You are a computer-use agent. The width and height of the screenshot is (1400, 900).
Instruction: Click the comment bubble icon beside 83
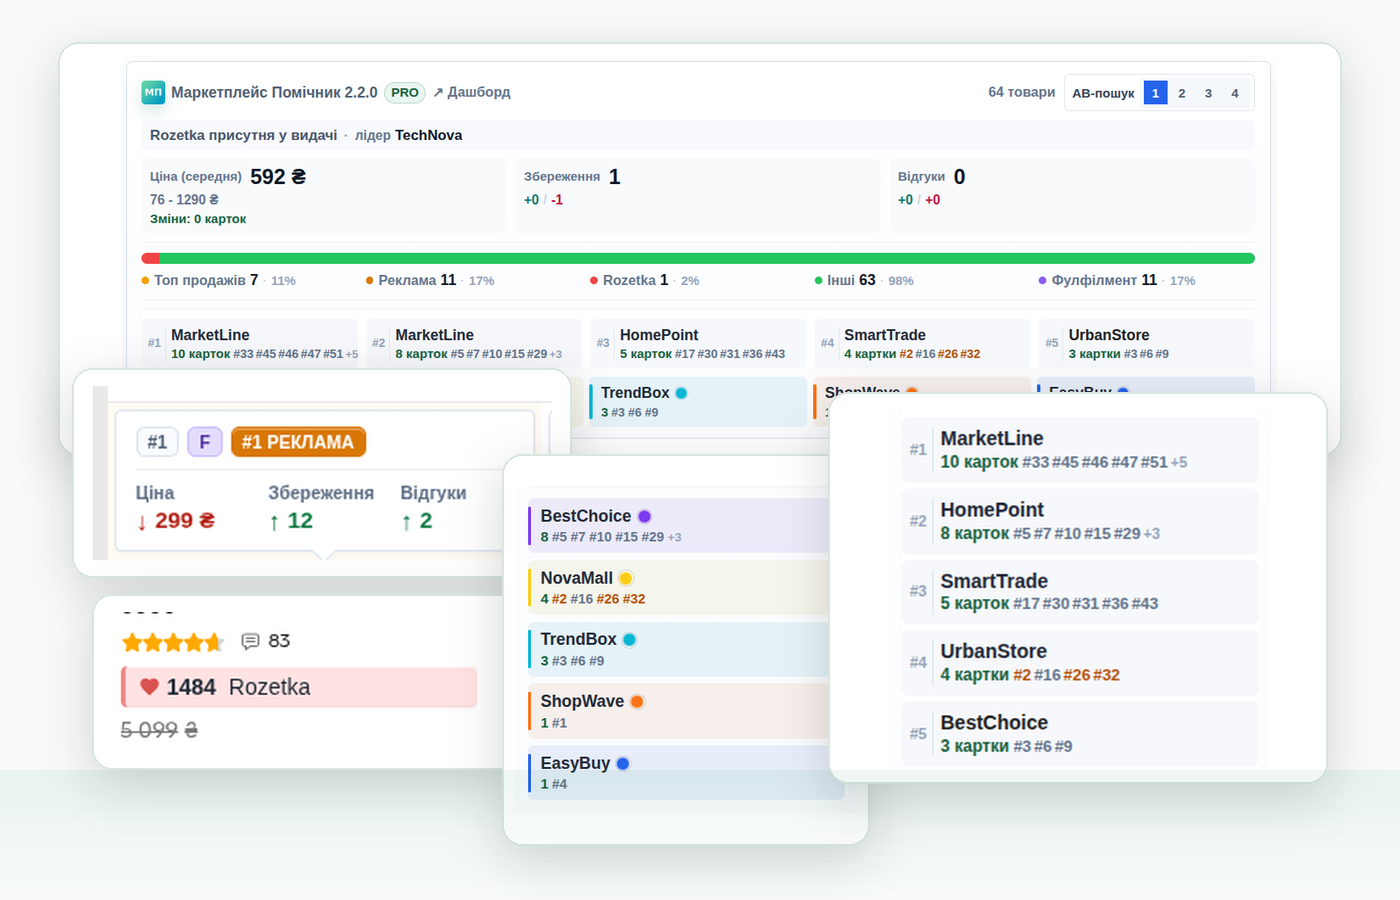[x=250, y=641]
